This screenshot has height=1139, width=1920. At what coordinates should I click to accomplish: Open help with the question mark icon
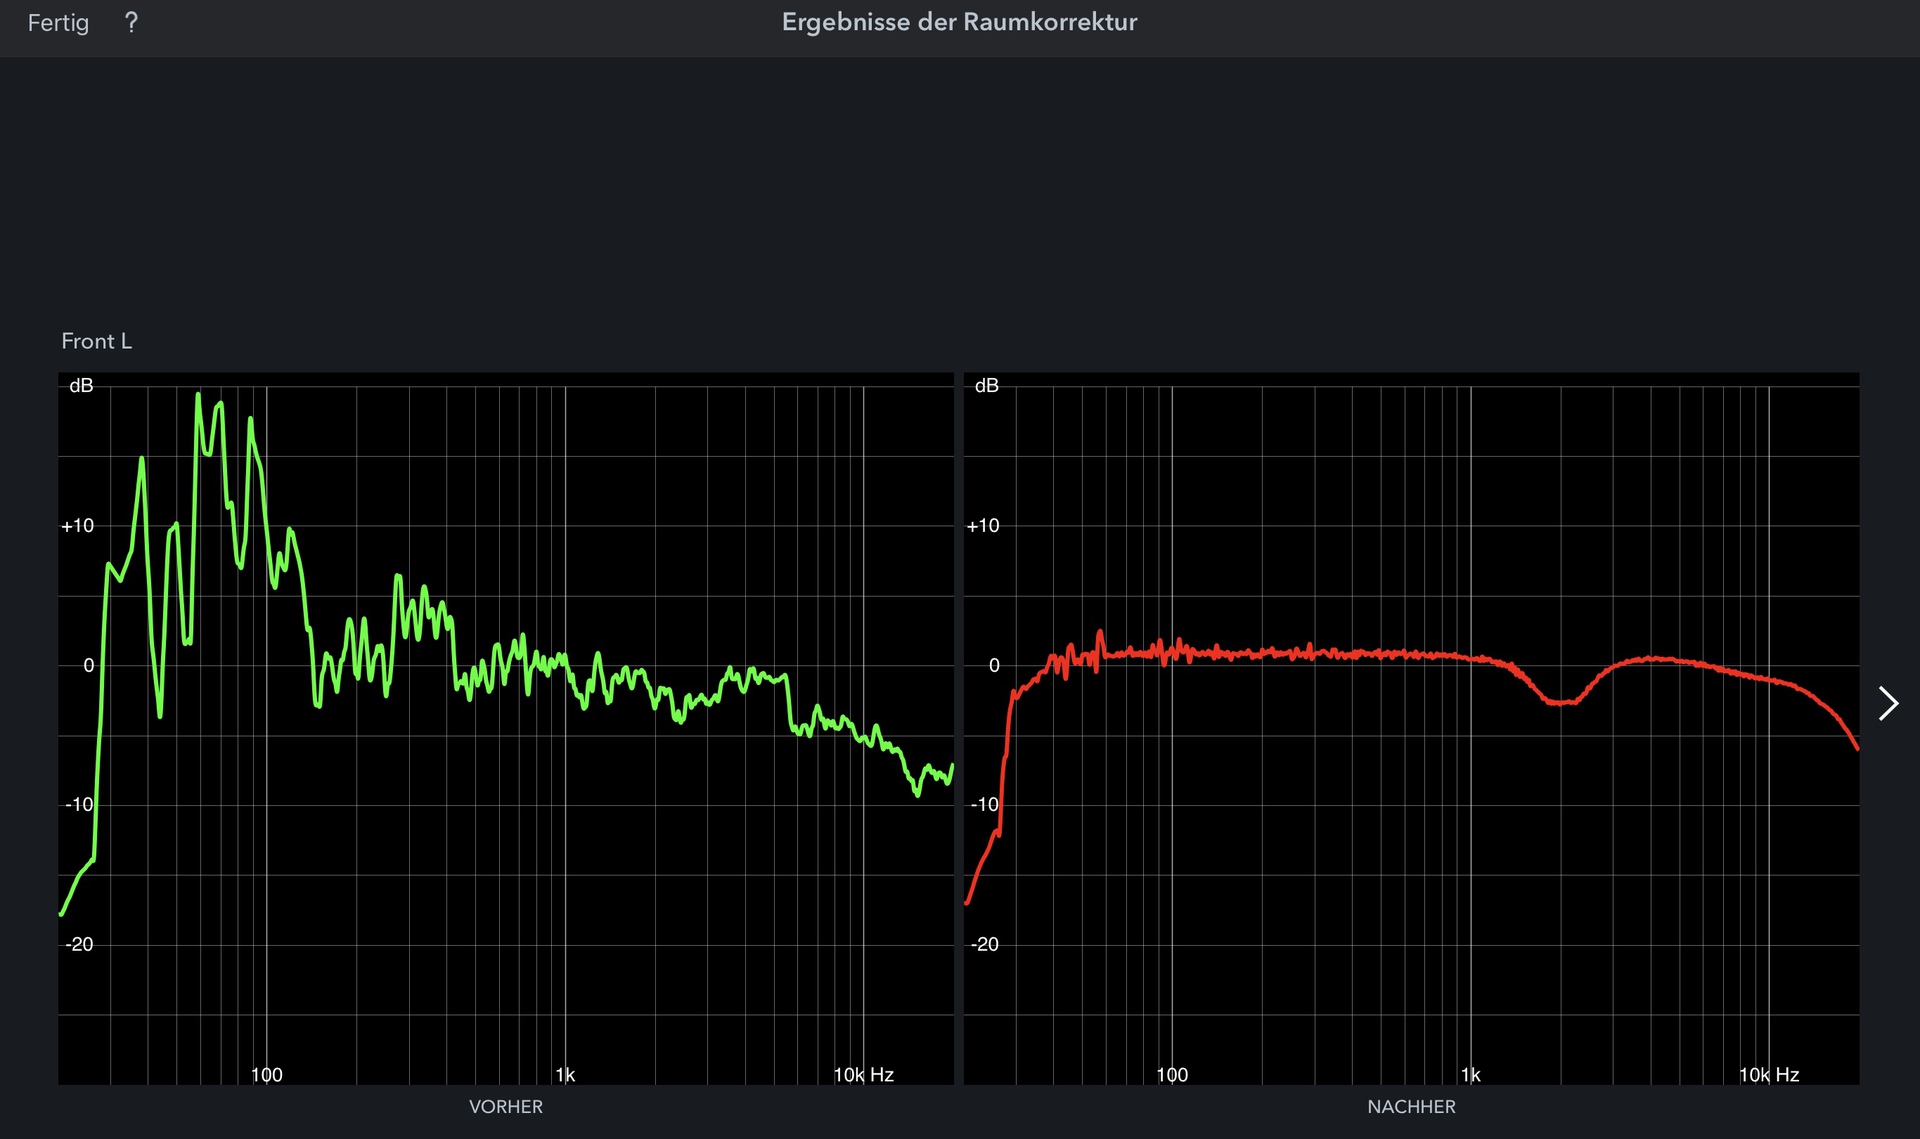[131, 22]
